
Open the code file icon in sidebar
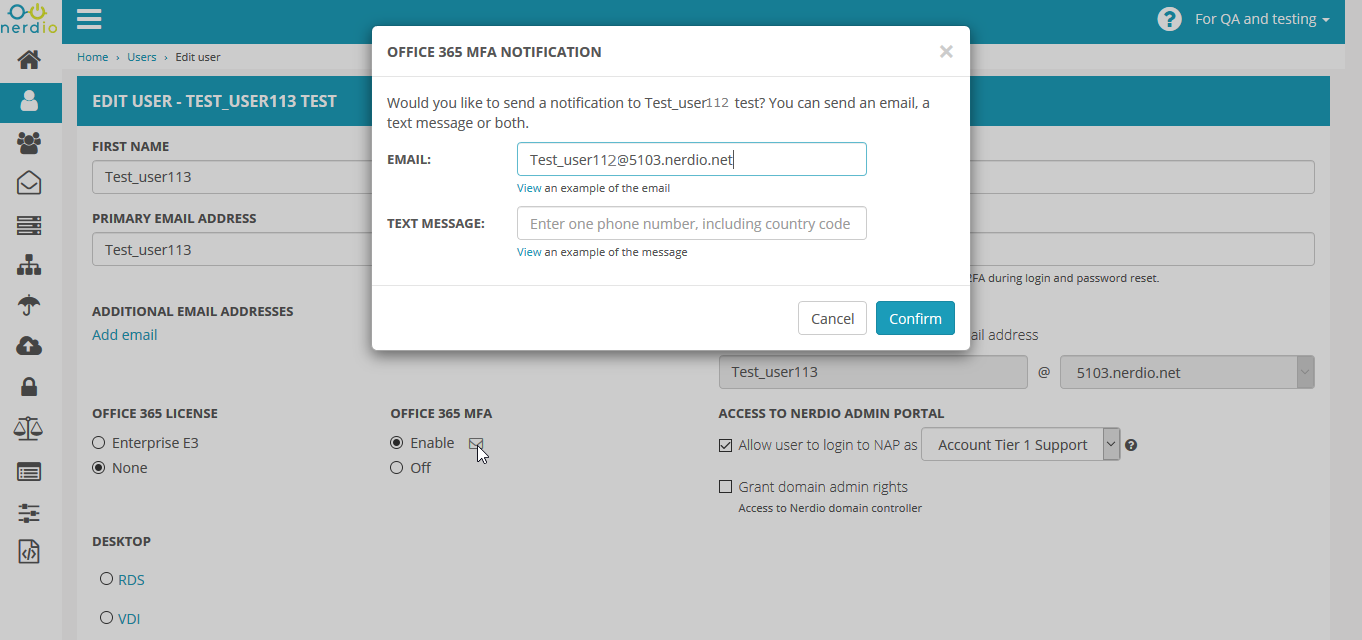tap(29, 551)
